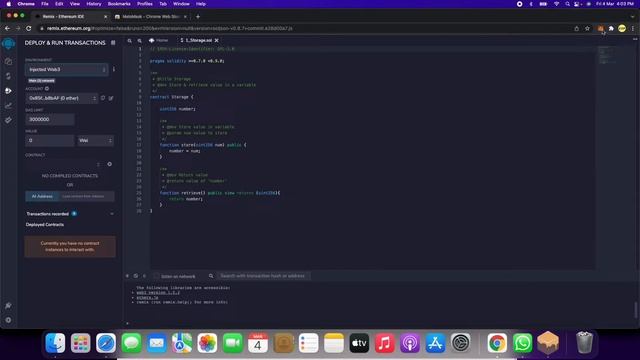Open the Chrome extensions puzzle icon

coord(611,29)
